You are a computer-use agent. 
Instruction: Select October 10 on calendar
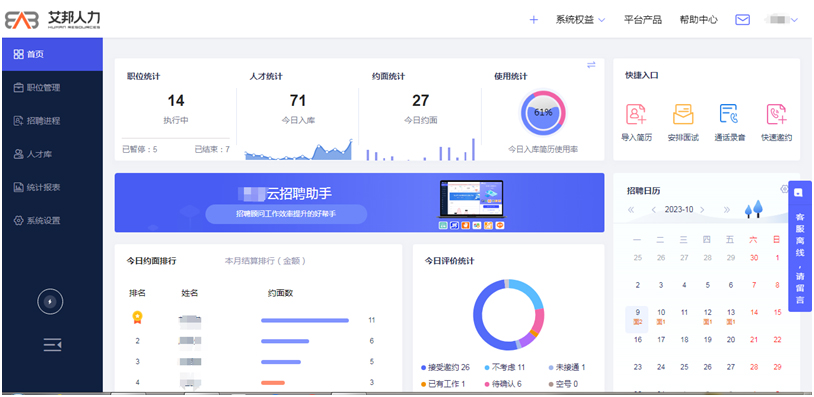coord(661,317)
